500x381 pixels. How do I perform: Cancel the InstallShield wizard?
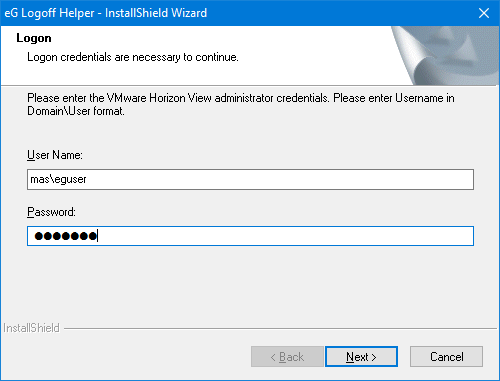[x=446, y=357]
